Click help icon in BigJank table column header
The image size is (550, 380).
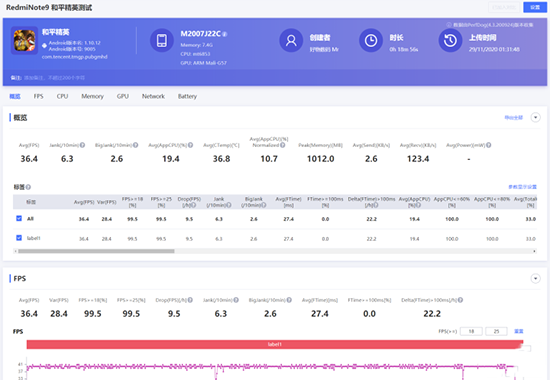coord(264,205)
